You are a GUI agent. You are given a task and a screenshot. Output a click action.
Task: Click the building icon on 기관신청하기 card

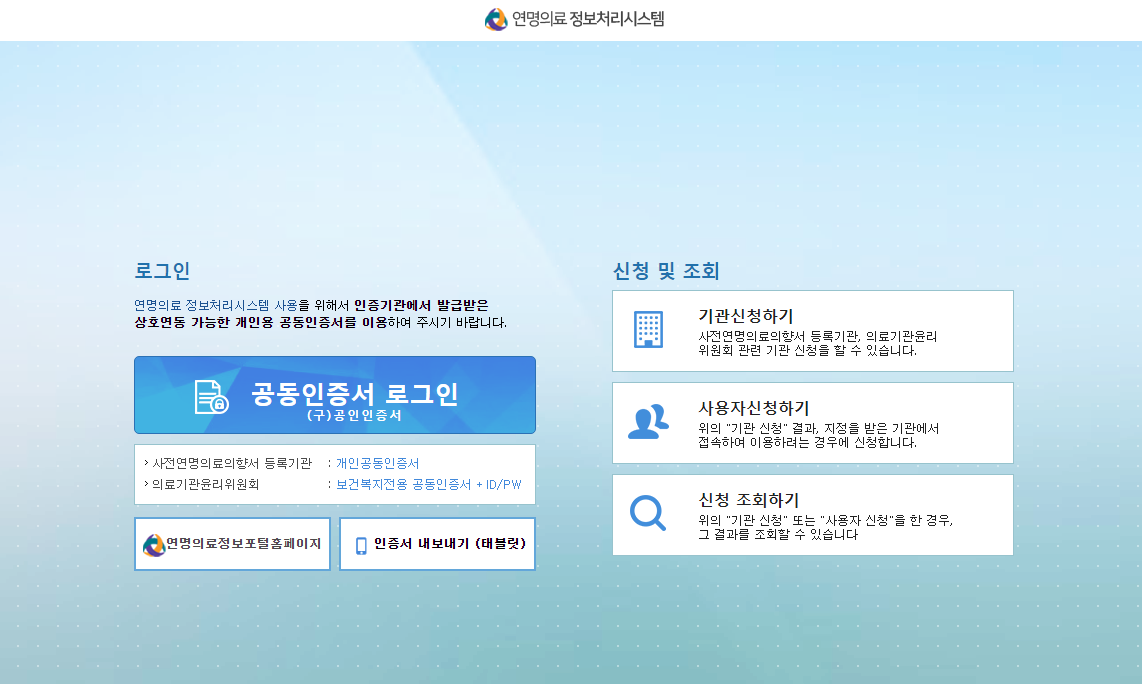[x=651, y=328]
